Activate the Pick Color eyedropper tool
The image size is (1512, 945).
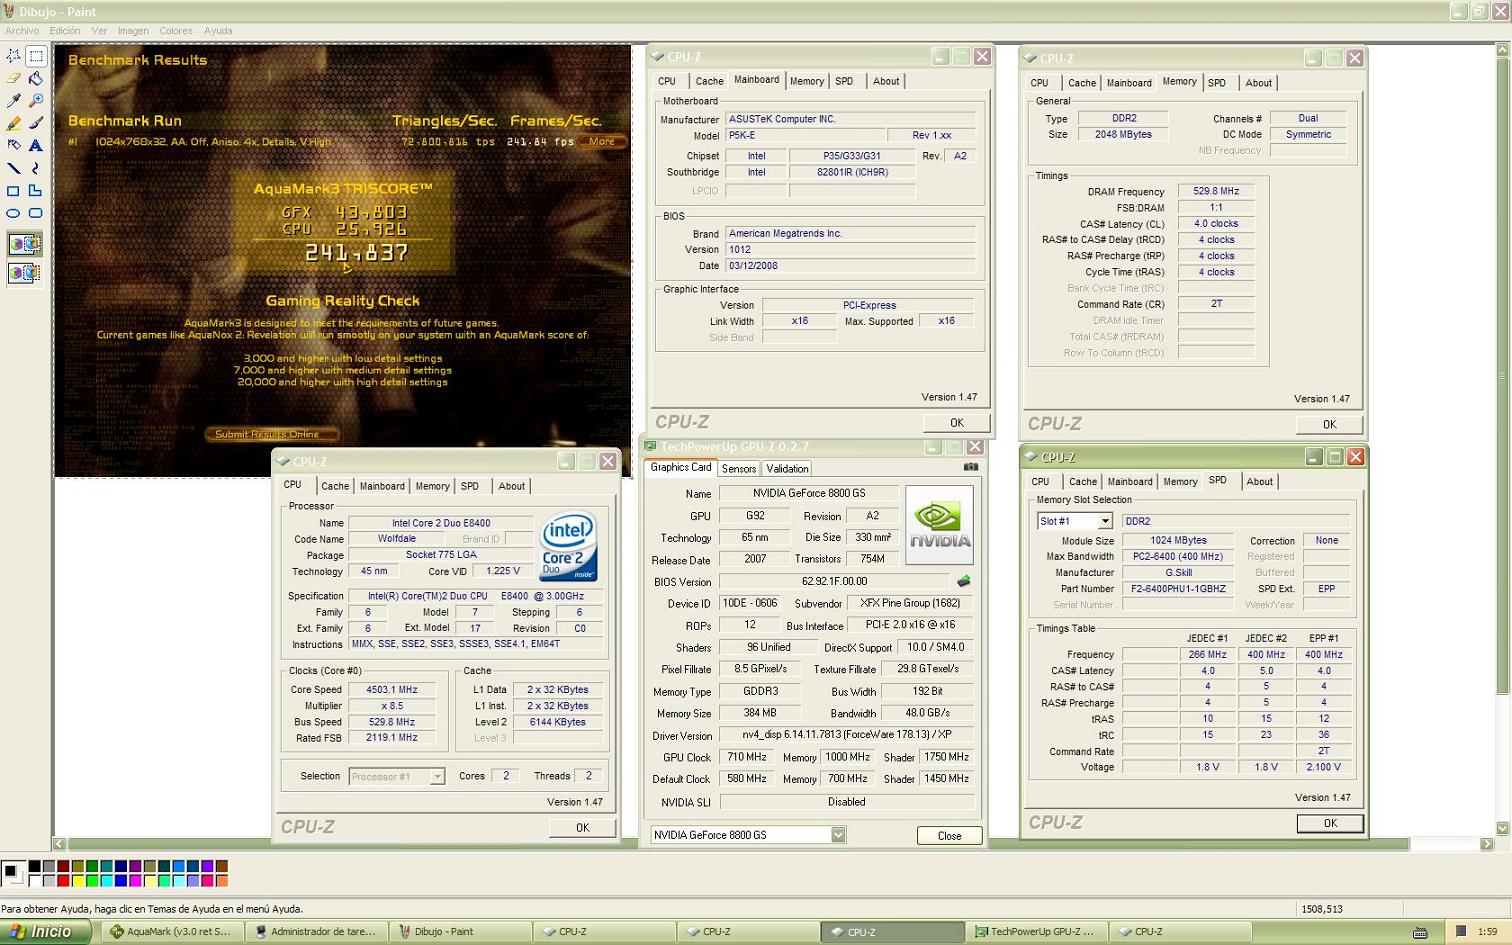13,101
